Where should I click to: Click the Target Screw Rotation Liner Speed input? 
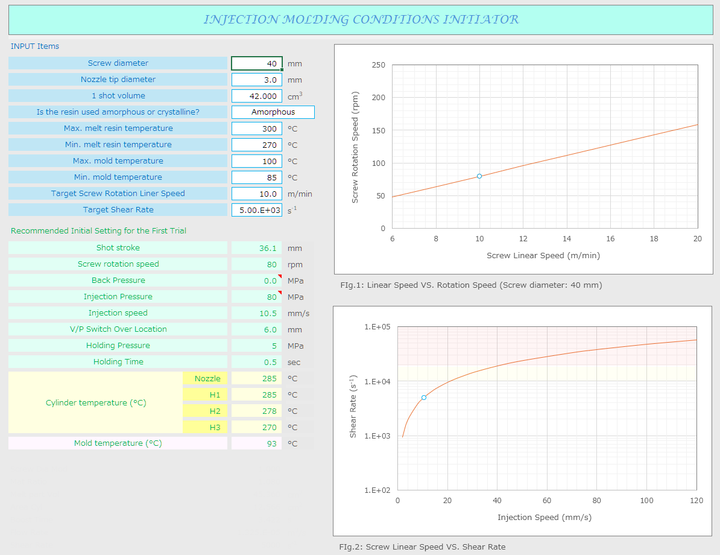point(257,194)
